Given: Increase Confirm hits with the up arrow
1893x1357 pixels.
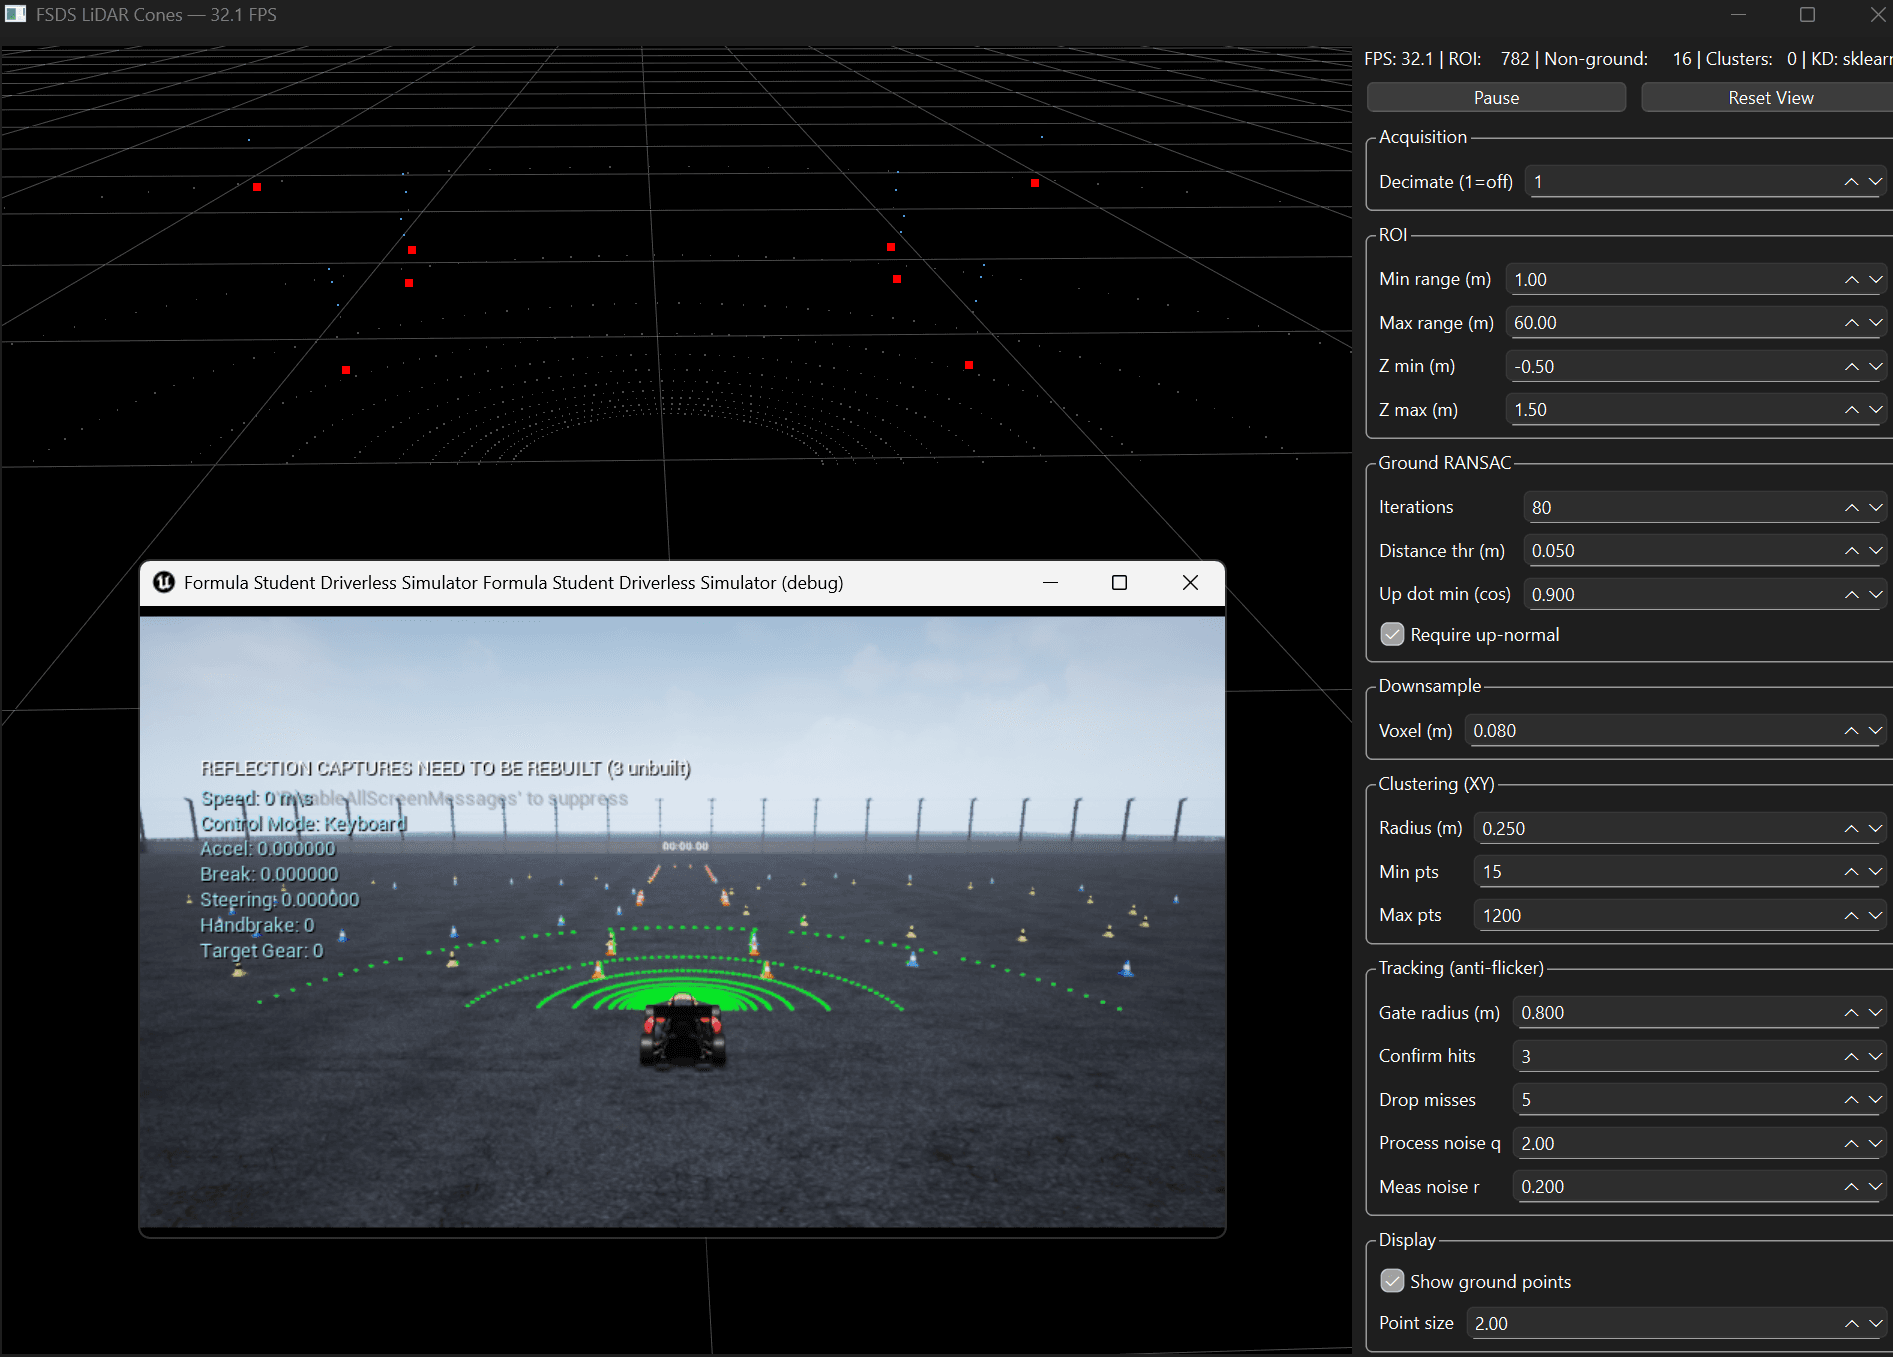Looking at the screenshot, I should pyautogui.click(x=1851, y=1057).
